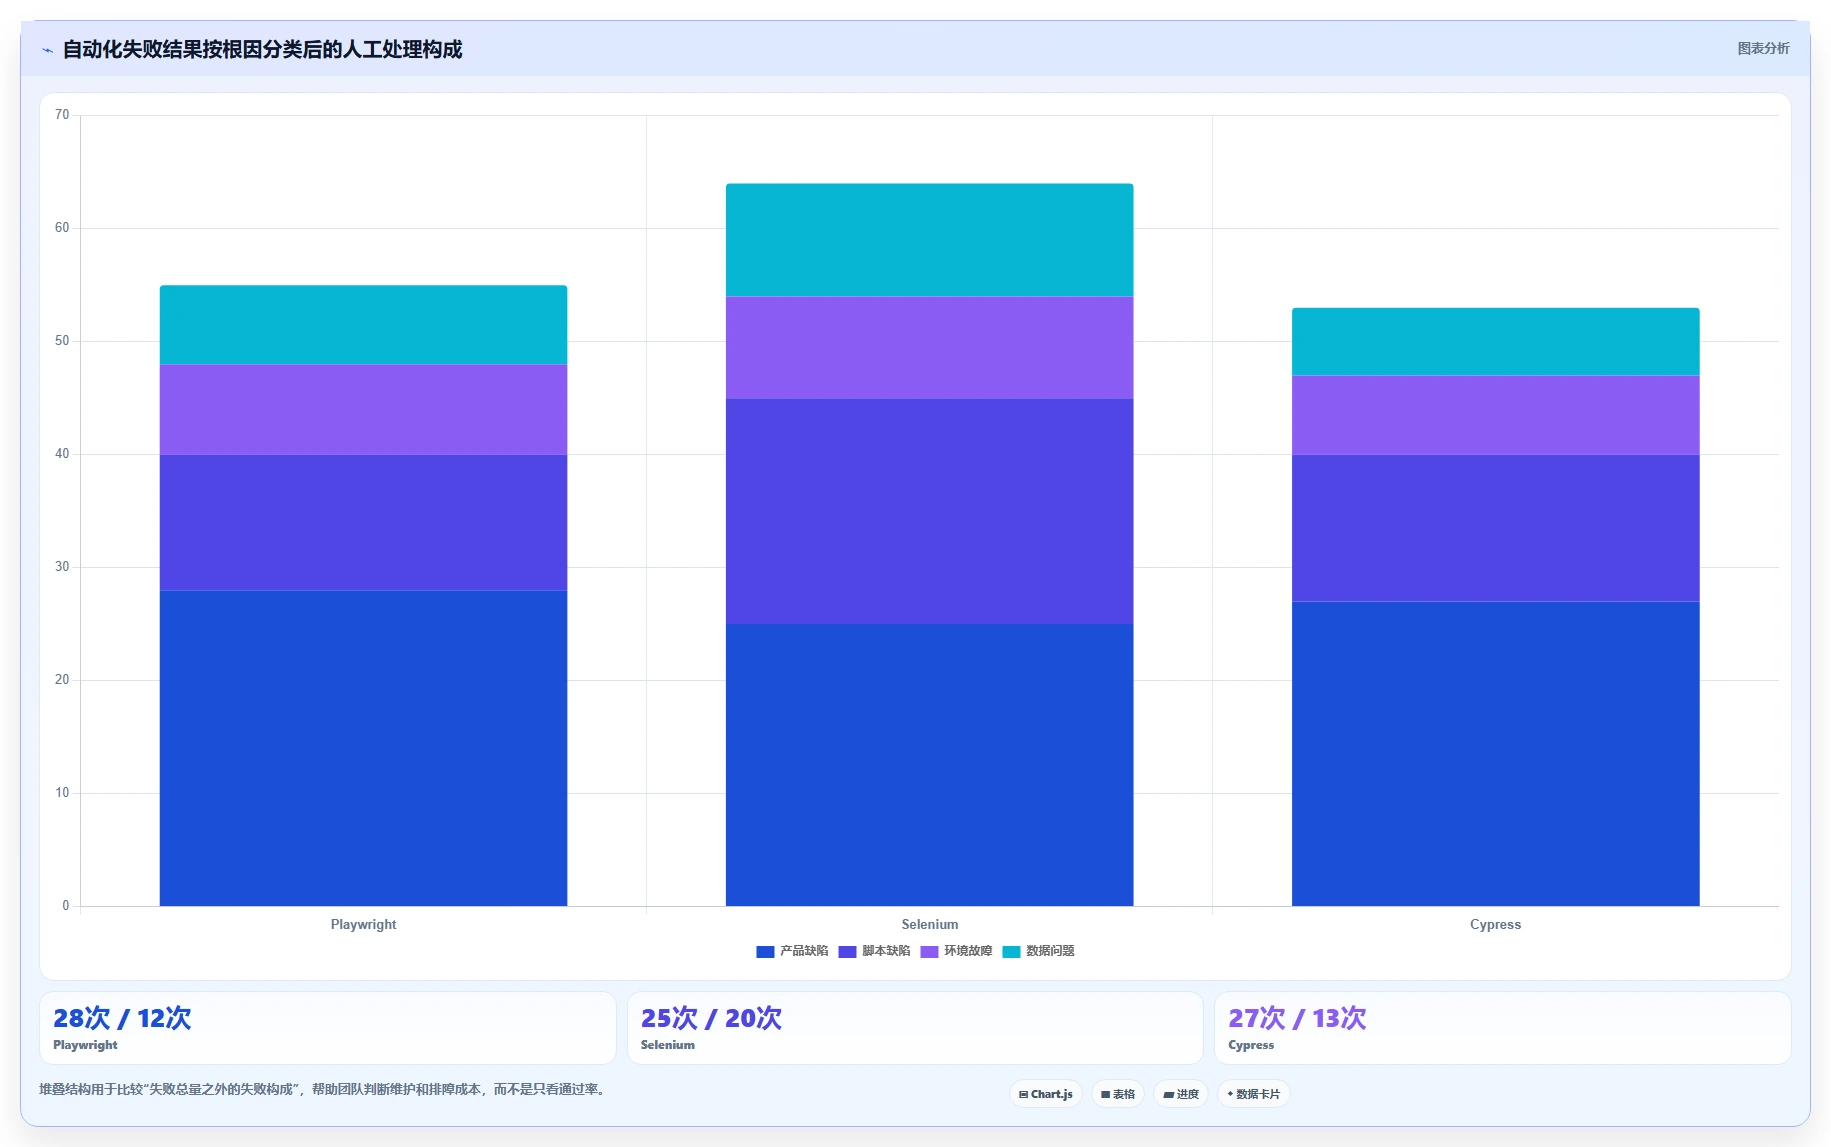This screenshot has height=1147, width=1831.
Task: Click the footer note starting 堆叠结构用于比较
Action: [324, 1089]
